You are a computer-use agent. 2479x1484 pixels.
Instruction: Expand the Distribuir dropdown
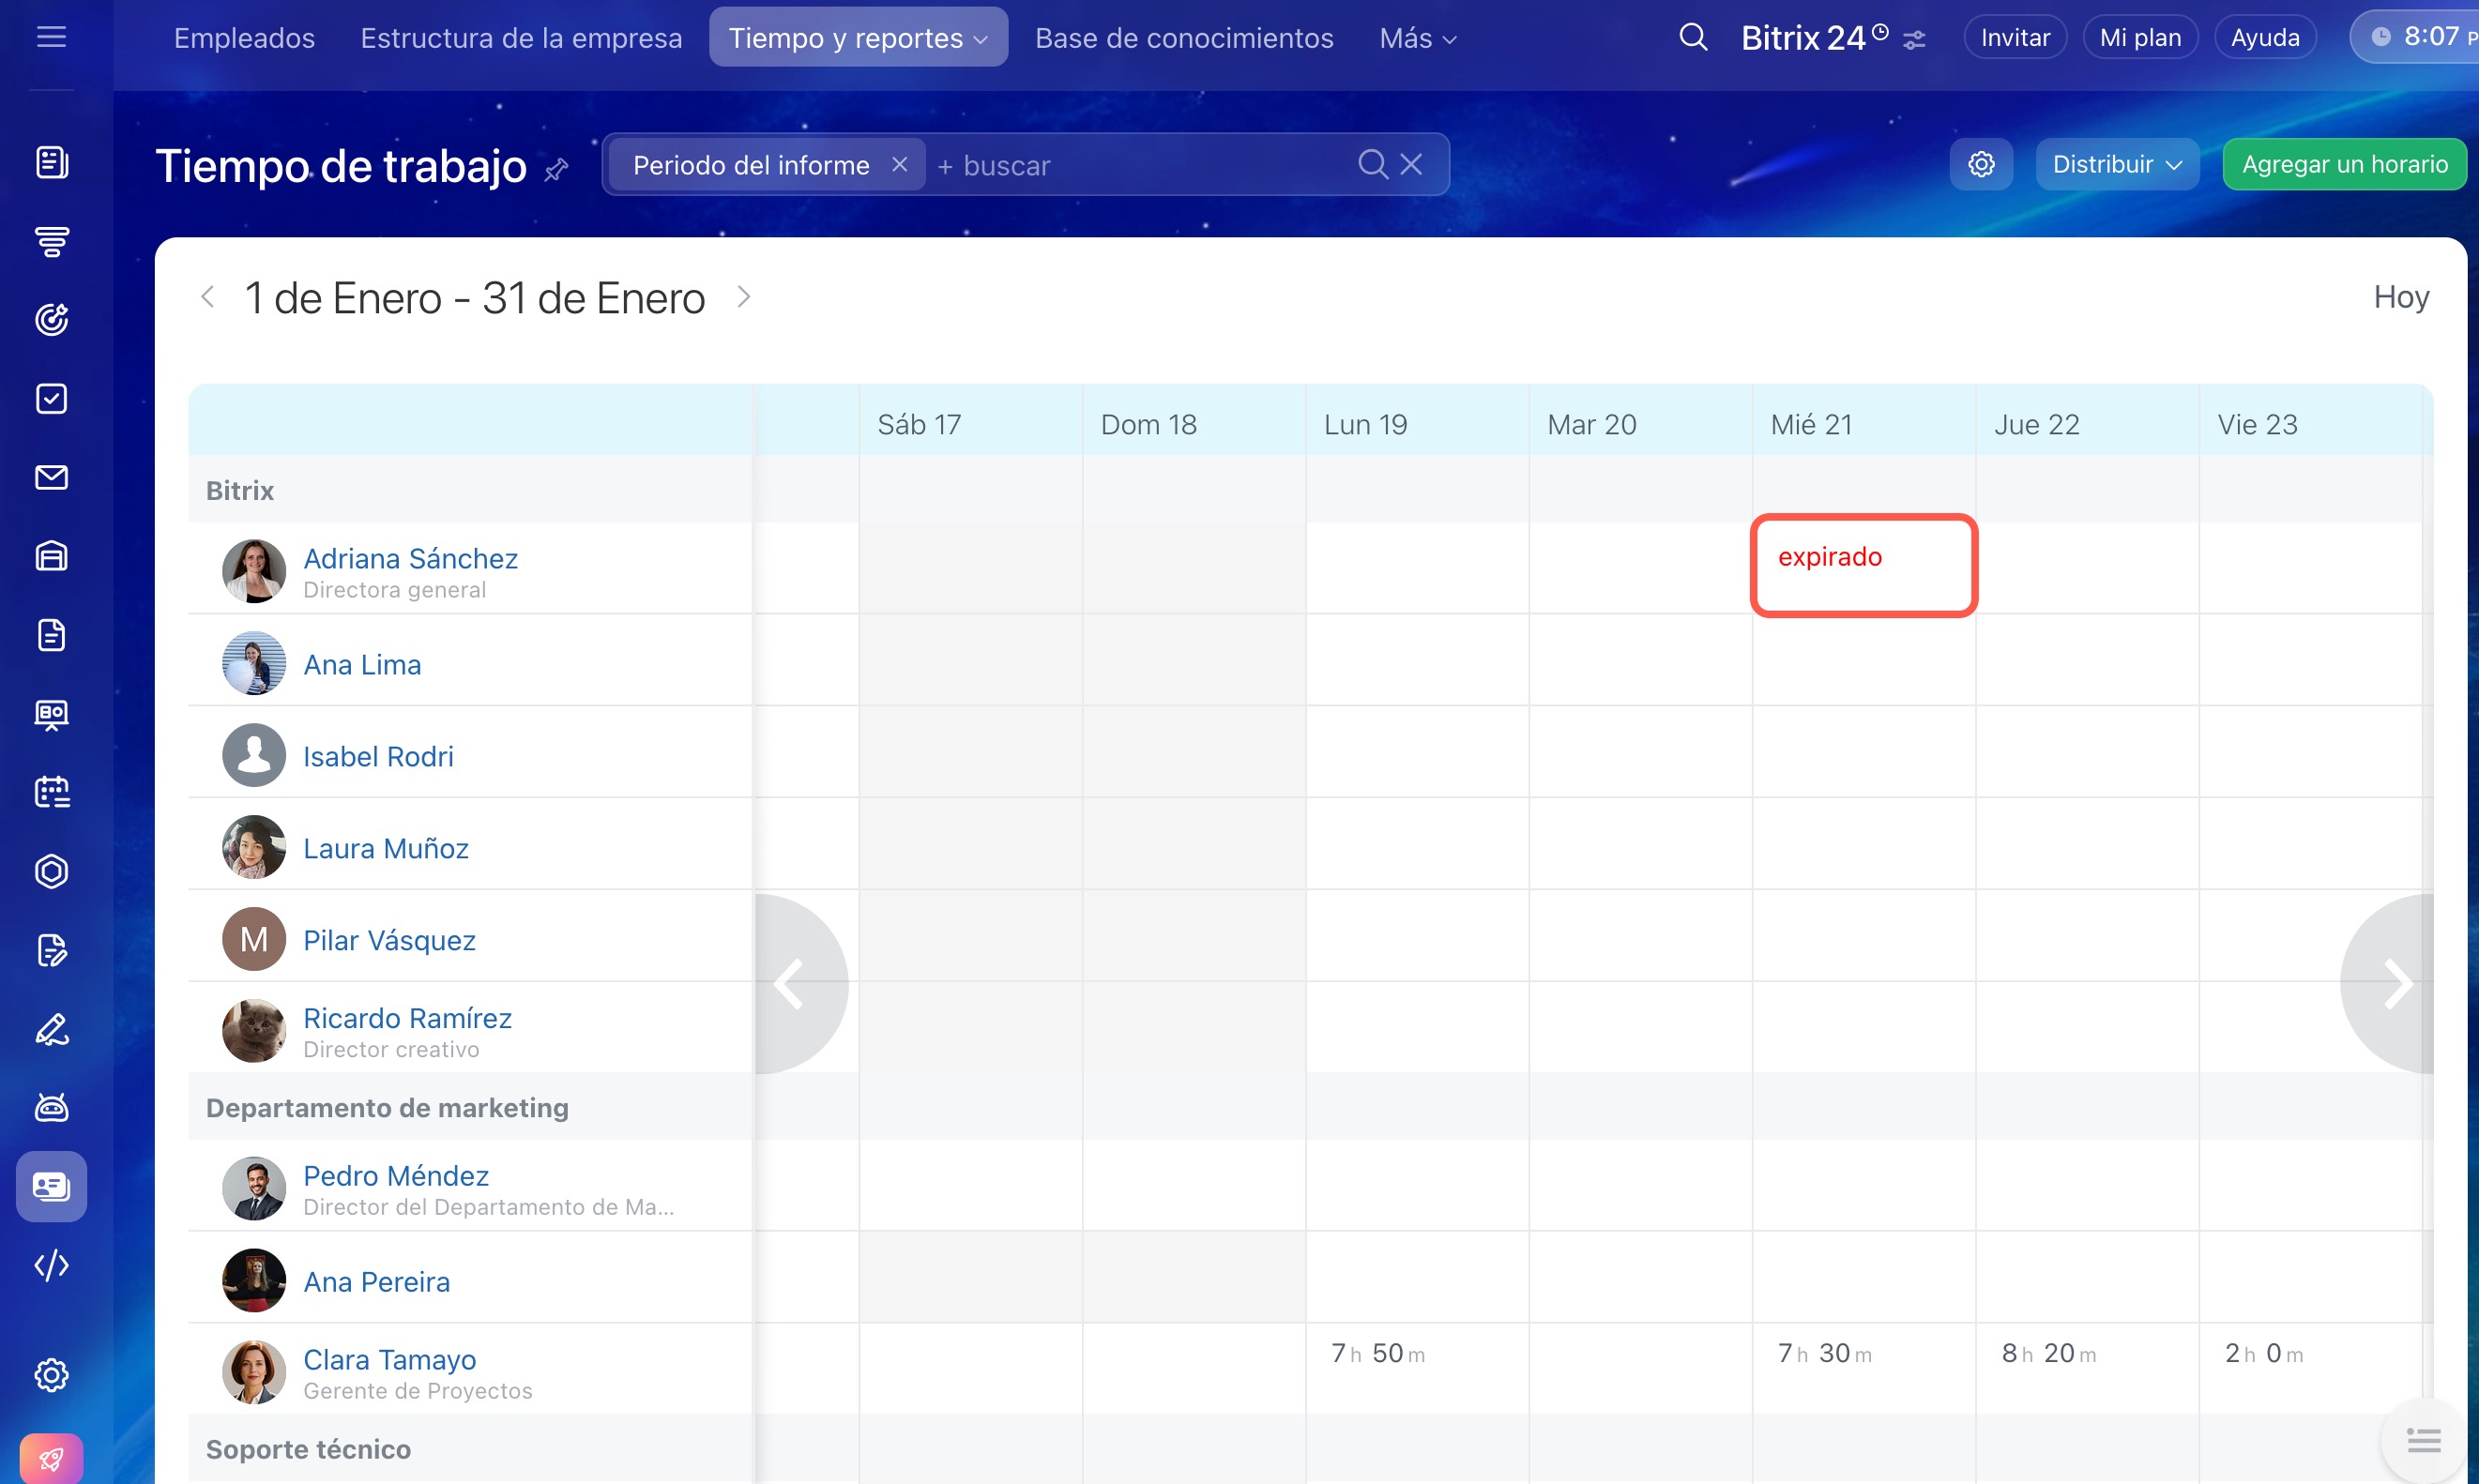[x=2116, y=165]
